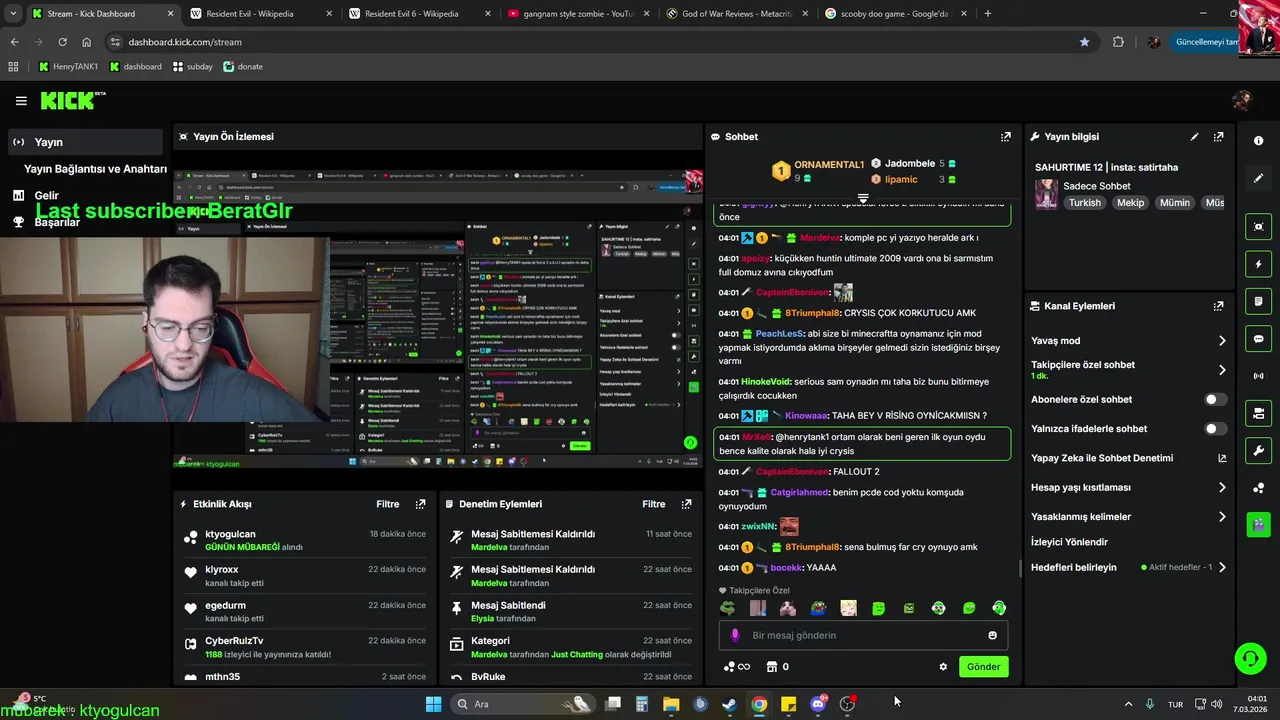Open the shop icon below the message box
This screenshot has height=720, width=1280.
(771, 667)
